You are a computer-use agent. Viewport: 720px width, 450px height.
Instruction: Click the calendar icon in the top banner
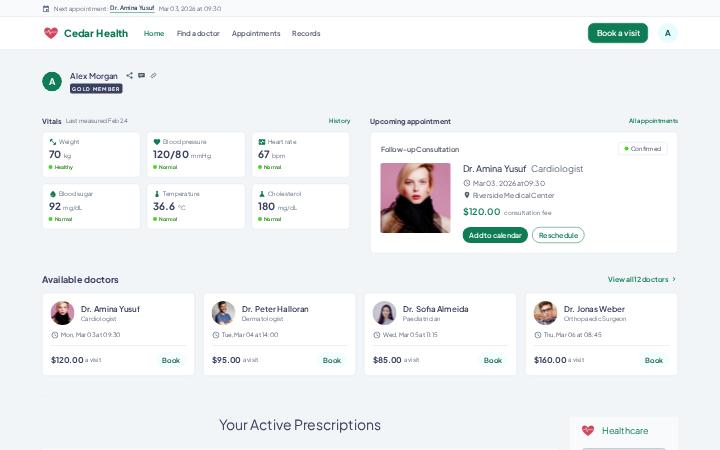(x=46, y=9)
